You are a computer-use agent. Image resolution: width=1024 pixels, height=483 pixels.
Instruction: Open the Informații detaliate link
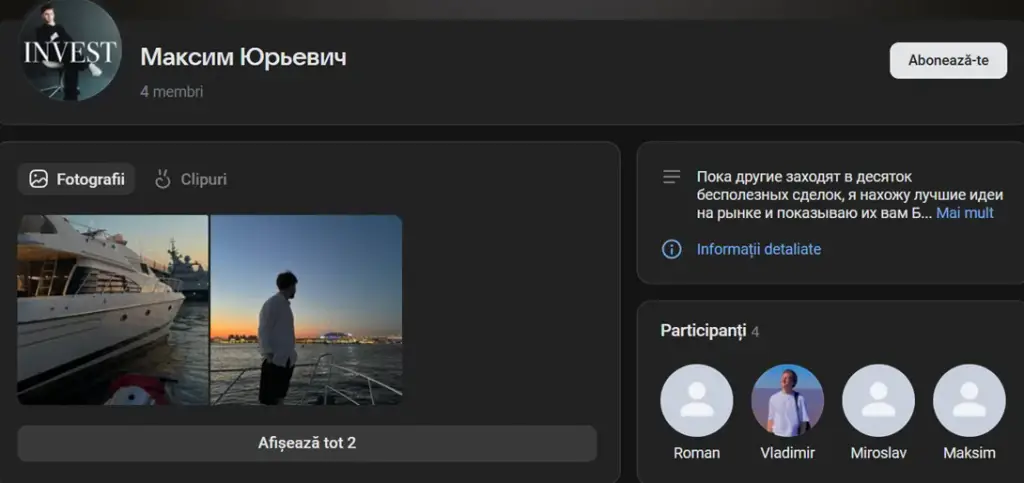(x=759, y=249)
